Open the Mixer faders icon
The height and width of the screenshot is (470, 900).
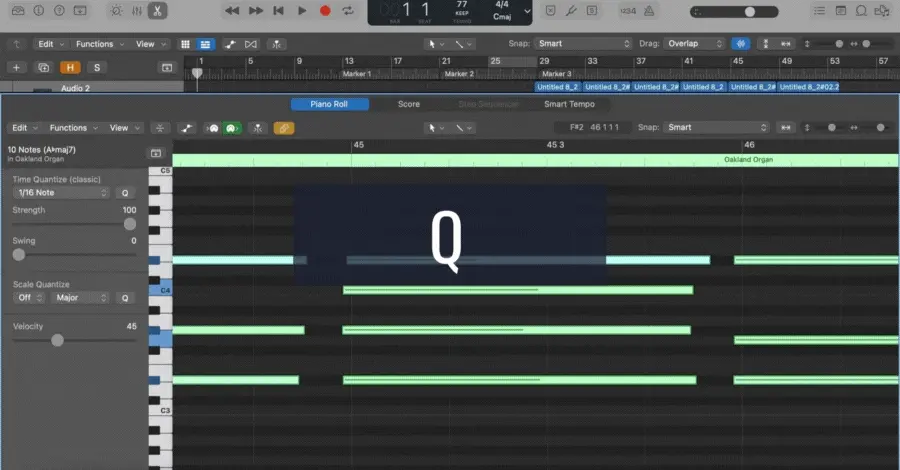pos(137,10)
